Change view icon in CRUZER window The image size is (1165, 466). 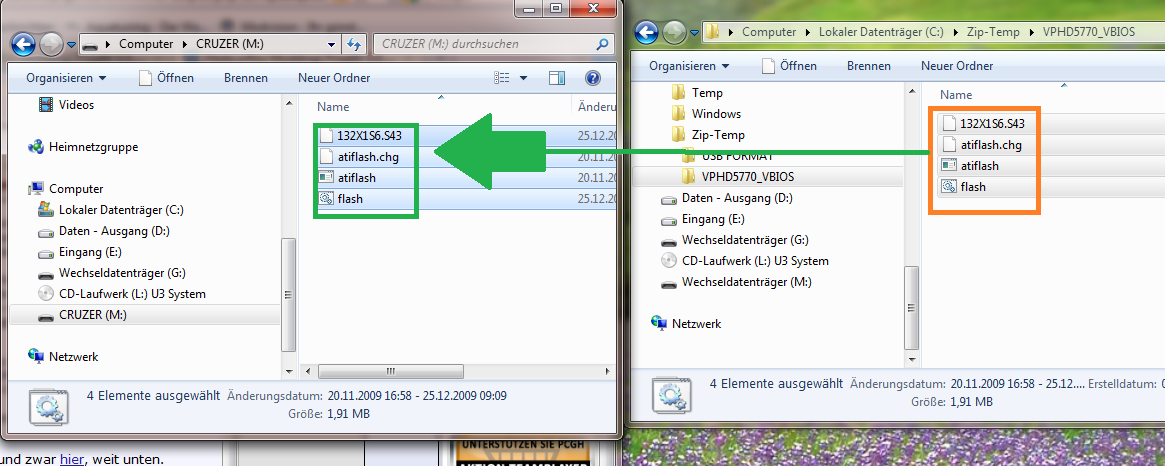click(502, 78)
